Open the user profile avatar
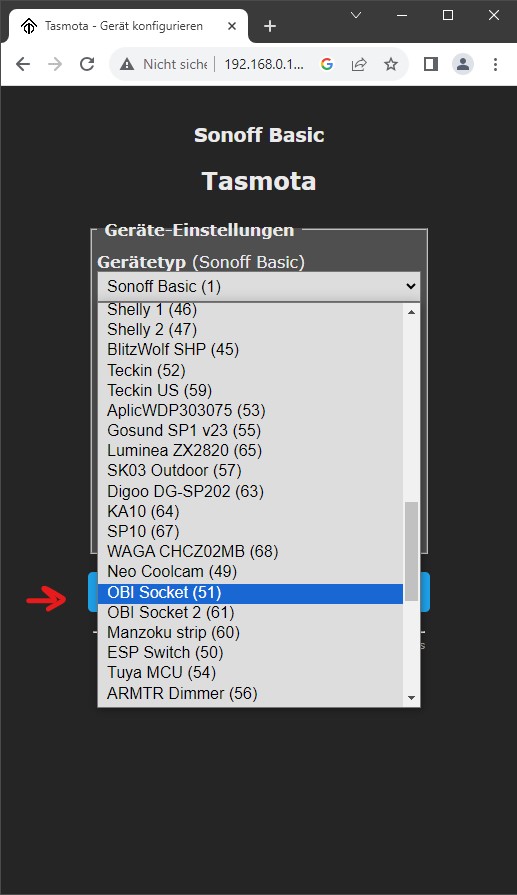The height and width of the screenshot is (895, 517). [x=463, y=64]
